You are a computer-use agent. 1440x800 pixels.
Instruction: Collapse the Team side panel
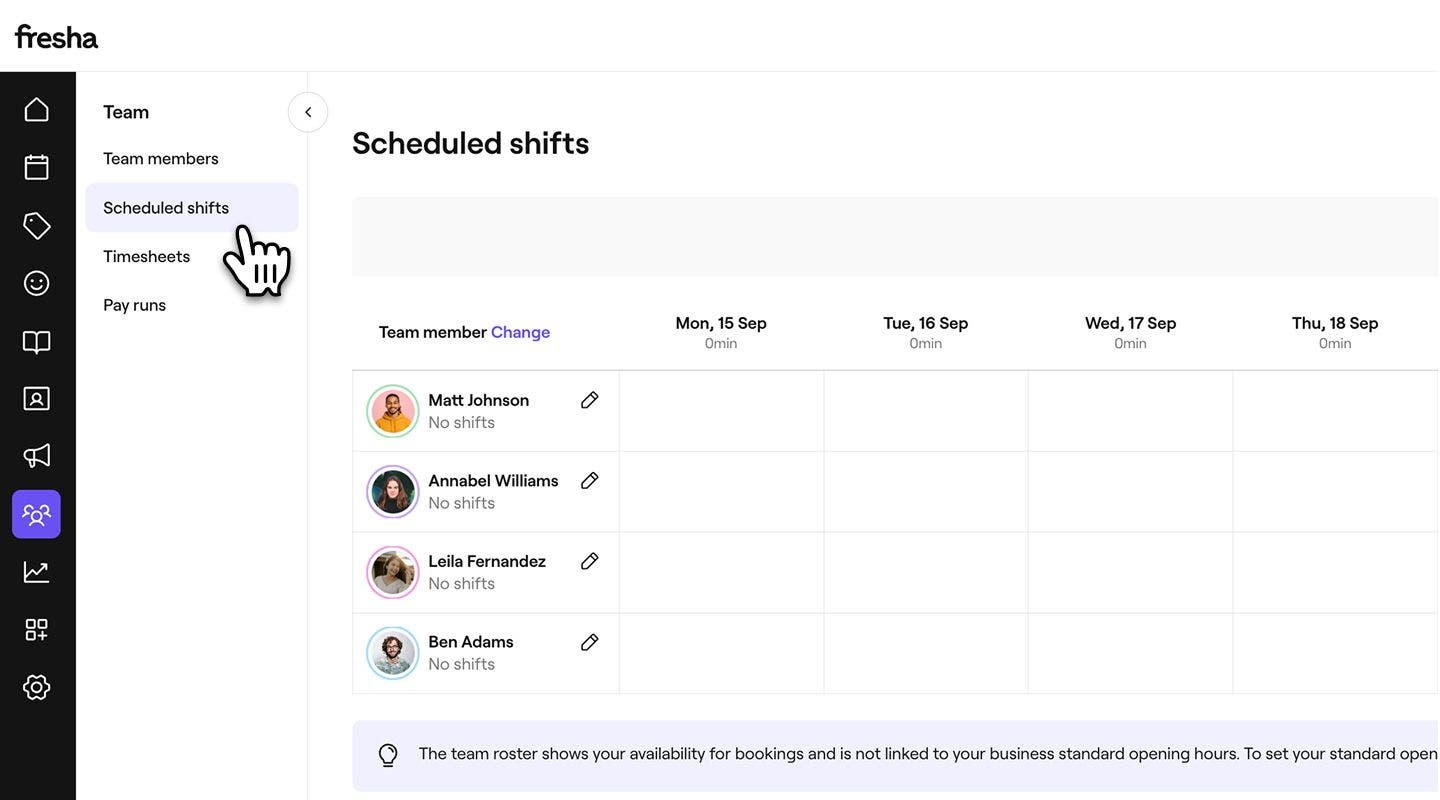point(308,112)
